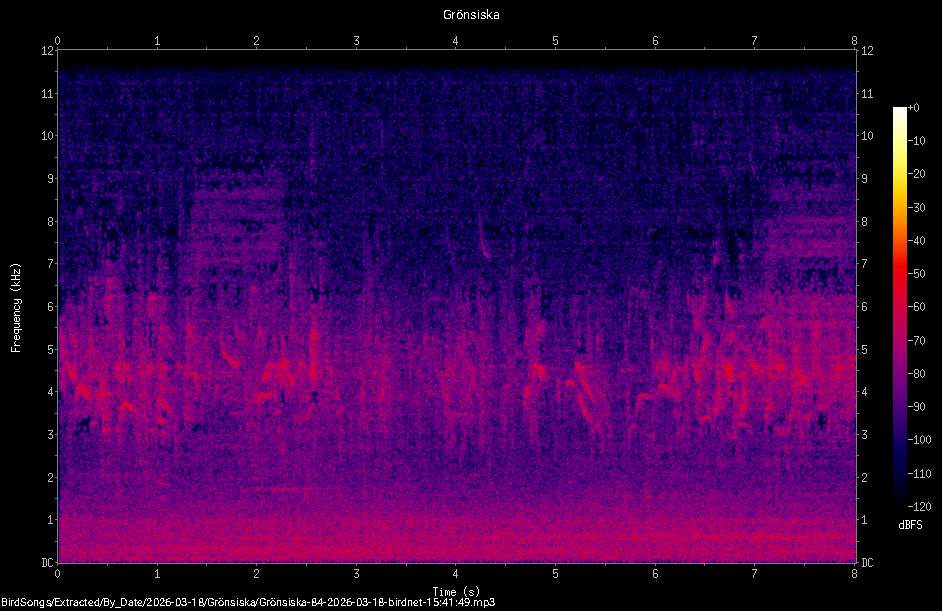Viewport: 942px width, 611px height.
Task: Click the 7 second tick on bottom axis
Action: click(x=754, y=574)
